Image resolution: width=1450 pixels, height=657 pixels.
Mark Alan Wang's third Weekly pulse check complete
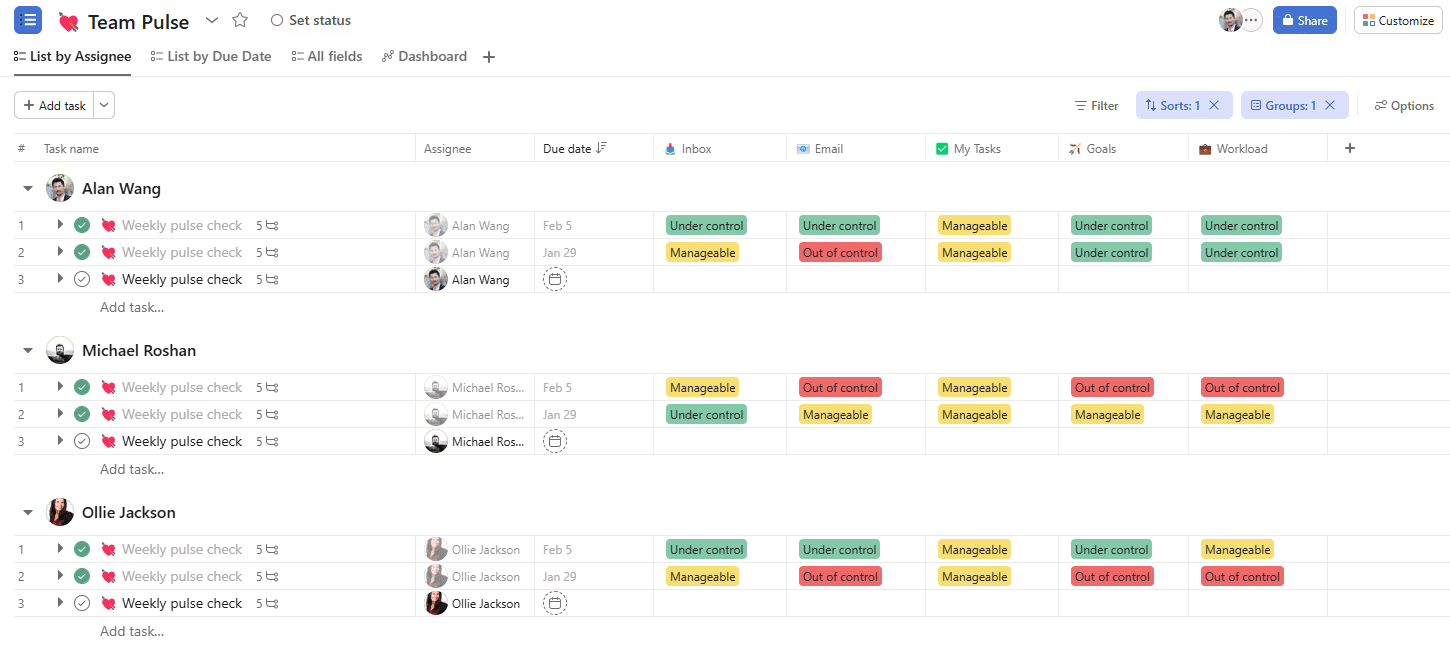click(x=82, y=280)
